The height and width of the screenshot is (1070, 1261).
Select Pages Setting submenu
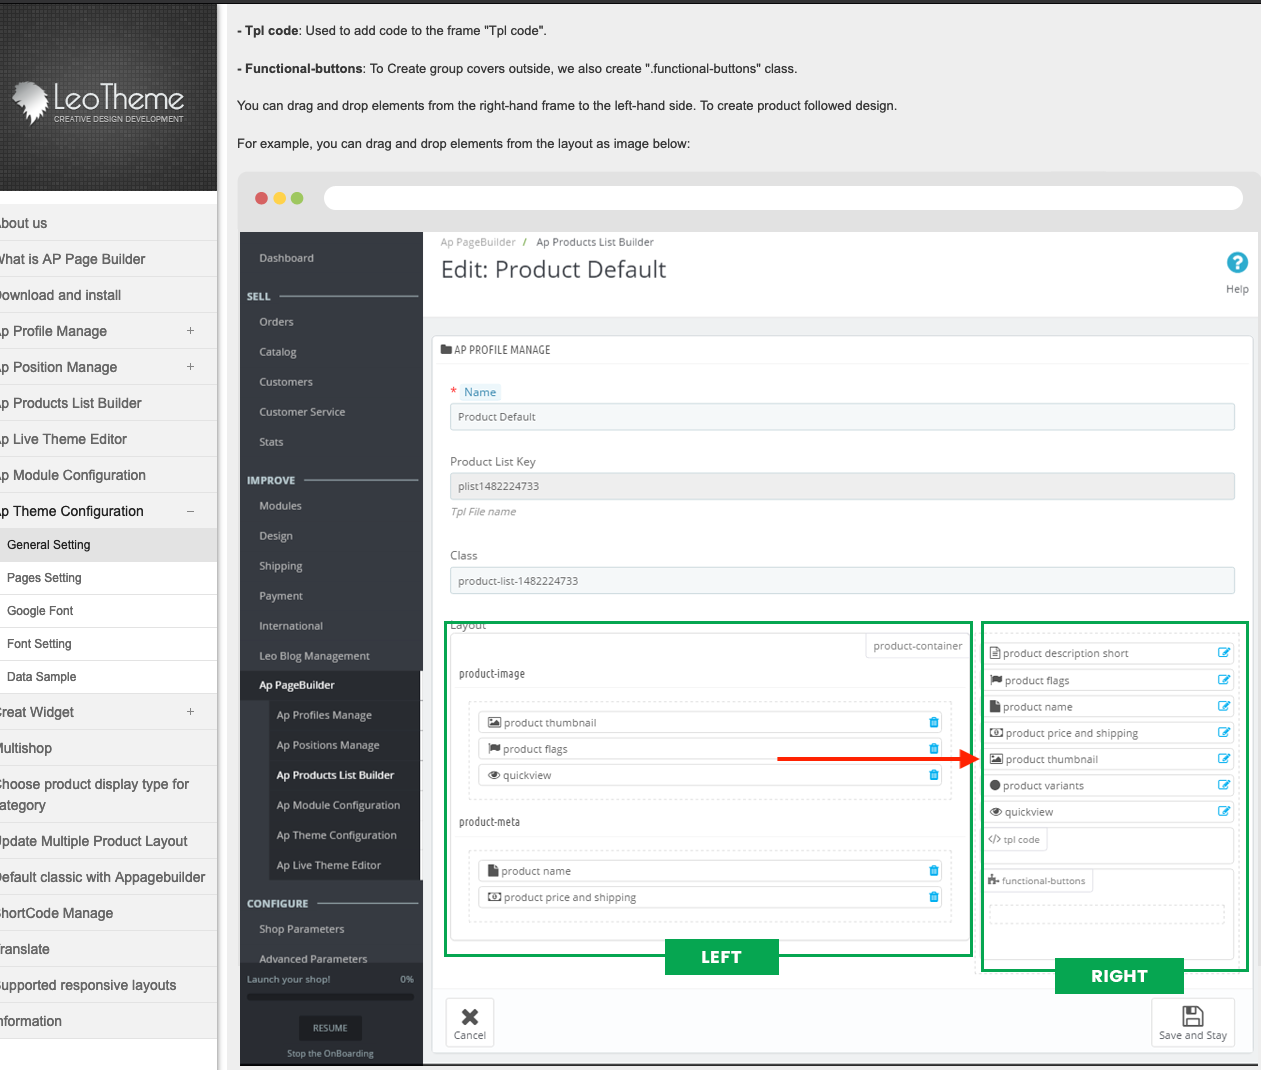tap(108, 578)
